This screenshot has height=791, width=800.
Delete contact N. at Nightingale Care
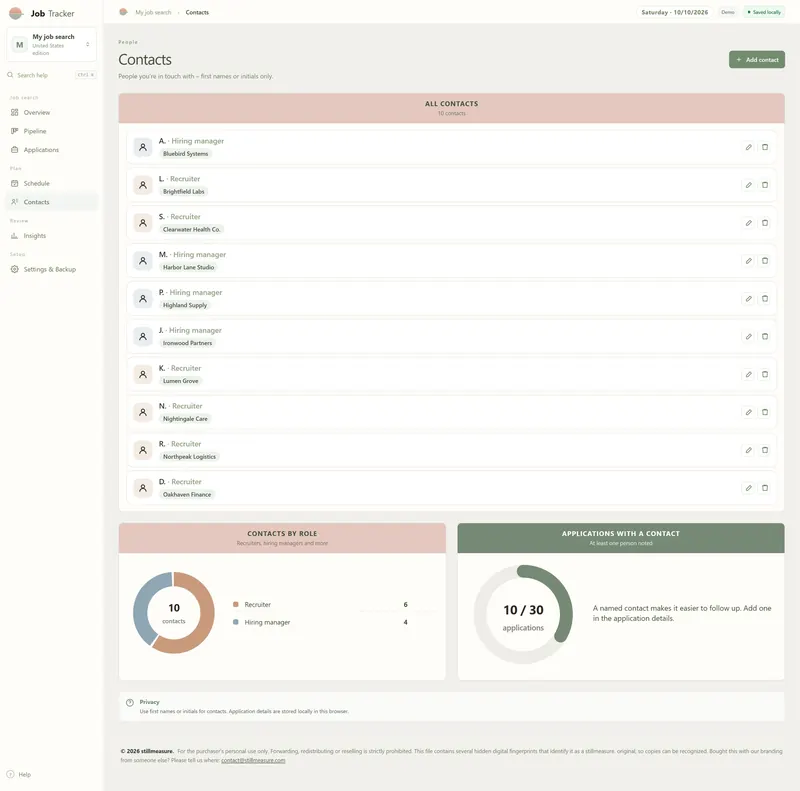(x=765, y=412)
